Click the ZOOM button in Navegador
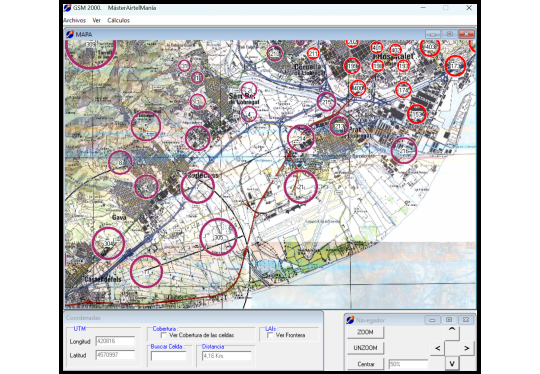The width and height of the screenshot is (540, 374). pyautogui.click(x=365, y=332)
